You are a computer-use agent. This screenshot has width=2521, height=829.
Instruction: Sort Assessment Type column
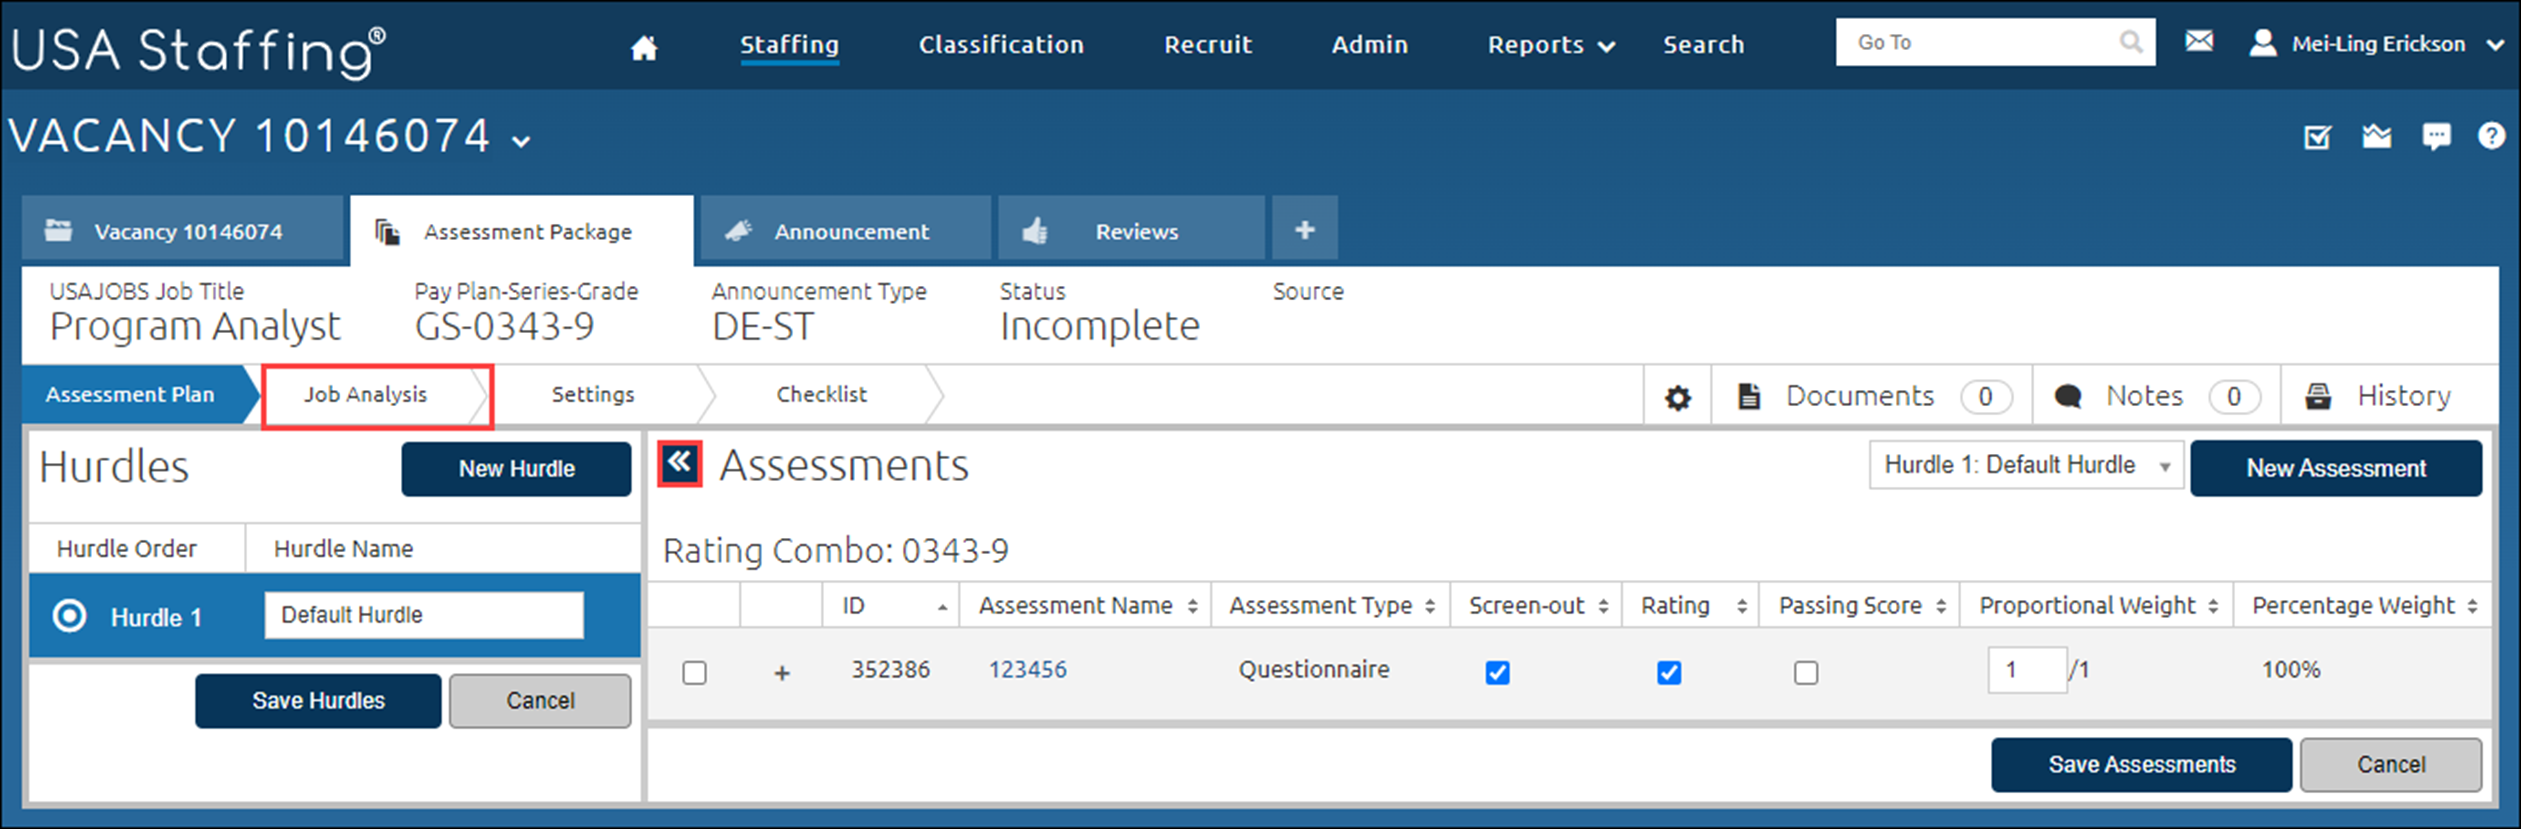tap(1430, 606)
